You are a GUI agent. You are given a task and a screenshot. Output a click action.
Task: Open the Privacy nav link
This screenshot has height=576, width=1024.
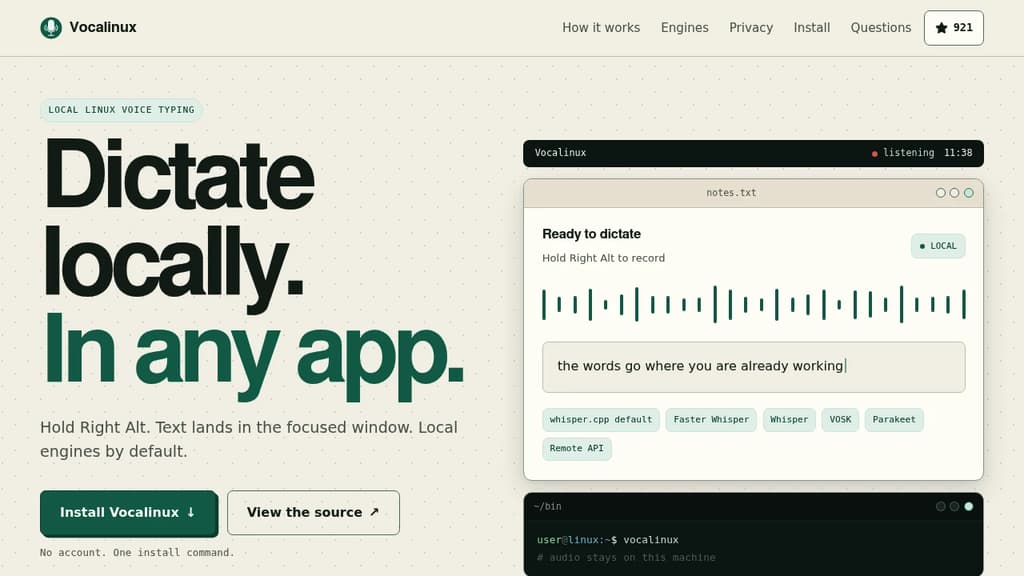pyautogui.click(x=751, y=27)
